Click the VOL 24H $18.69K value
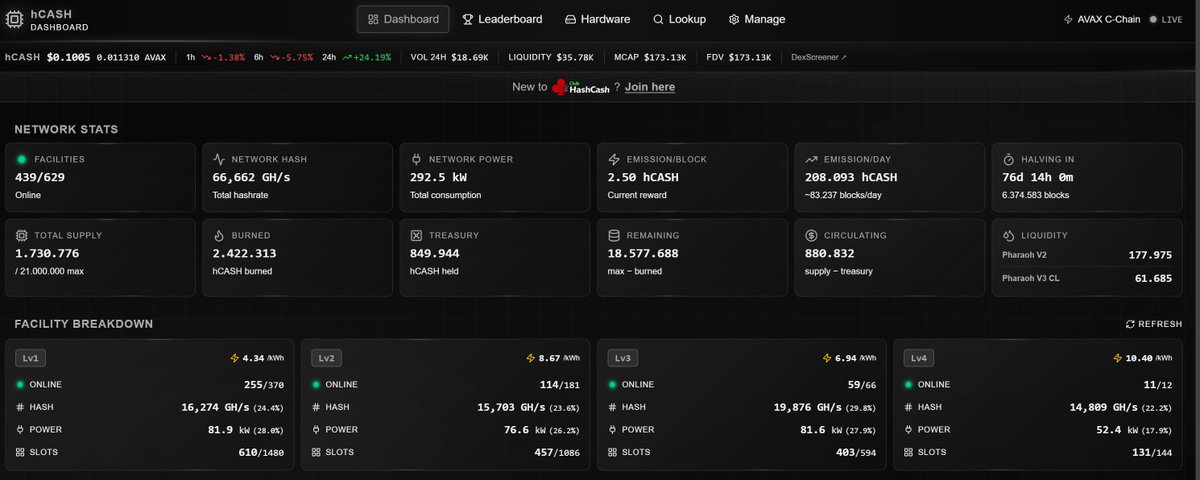The height and width of the screenshot is (480, 1200). pos(468,57)
